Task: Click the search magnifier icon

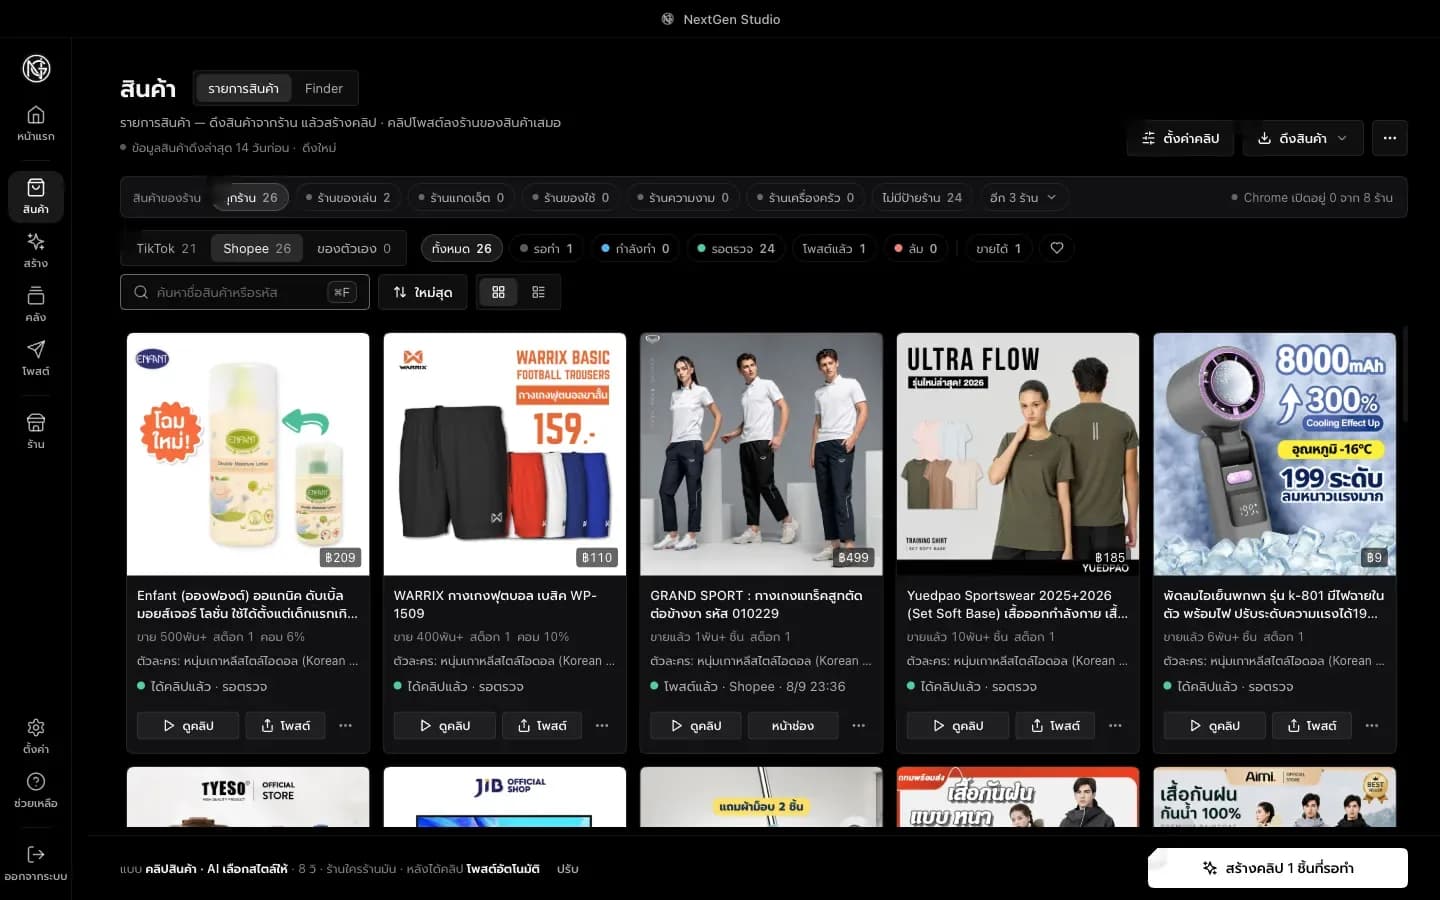Action: (141, 292)
